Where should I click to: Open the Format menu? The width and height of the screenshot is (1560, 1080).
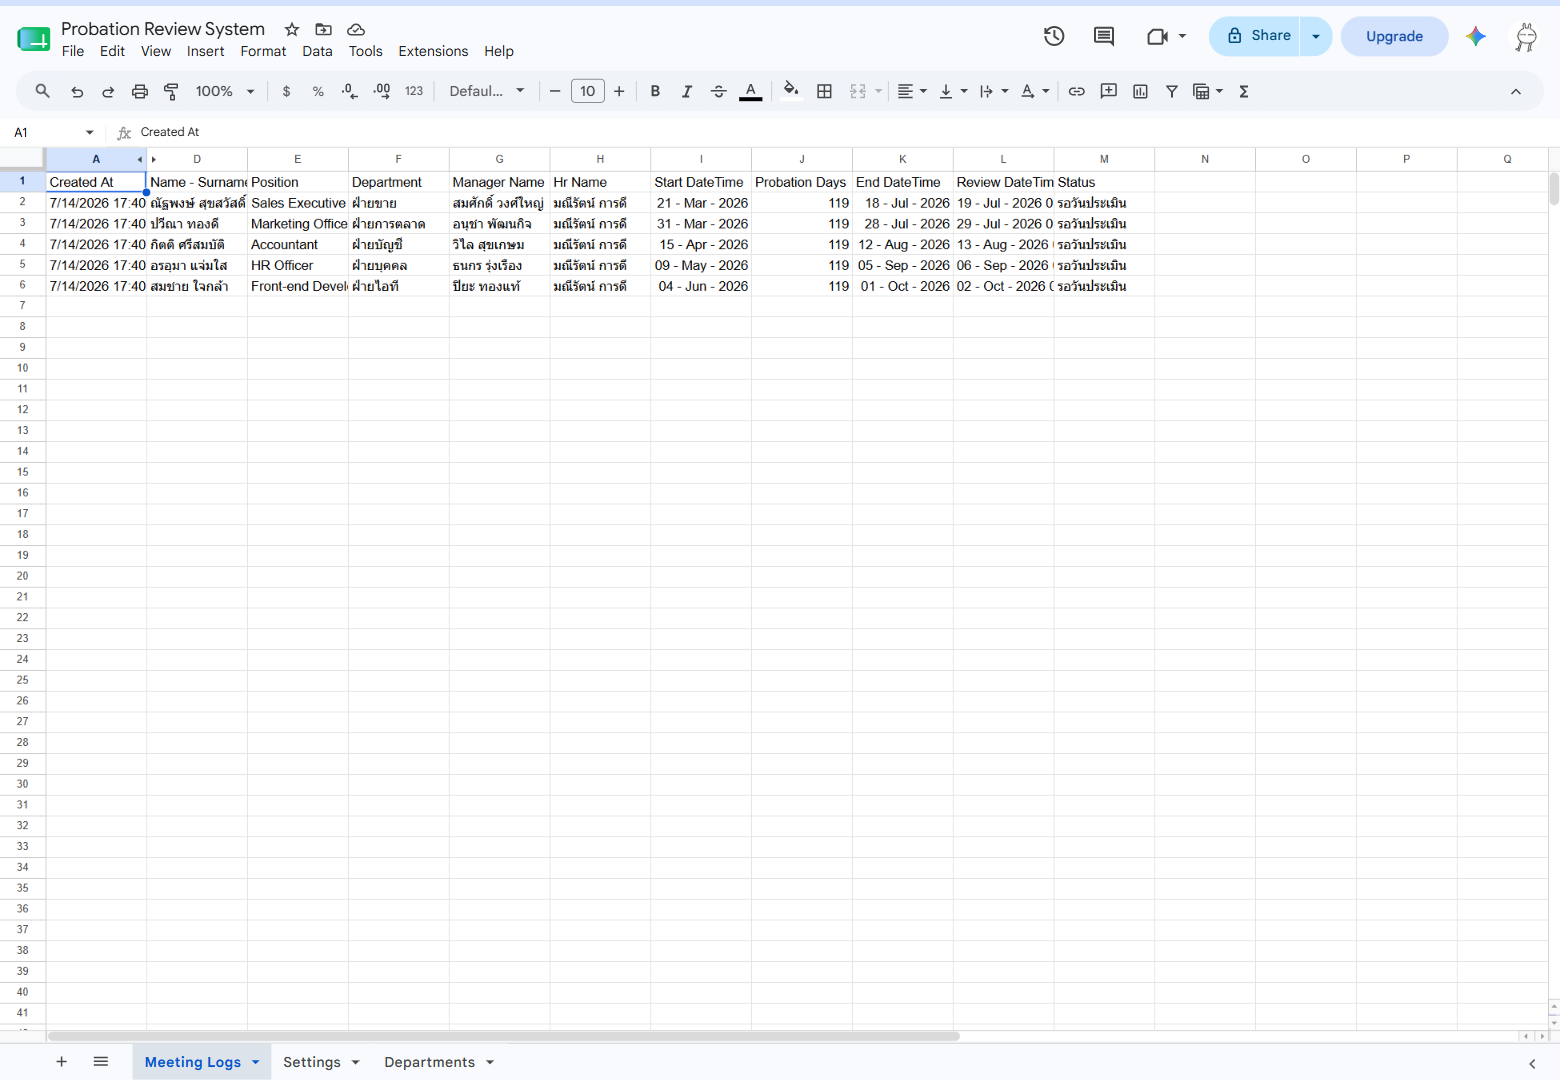click(x=263, y=51)
